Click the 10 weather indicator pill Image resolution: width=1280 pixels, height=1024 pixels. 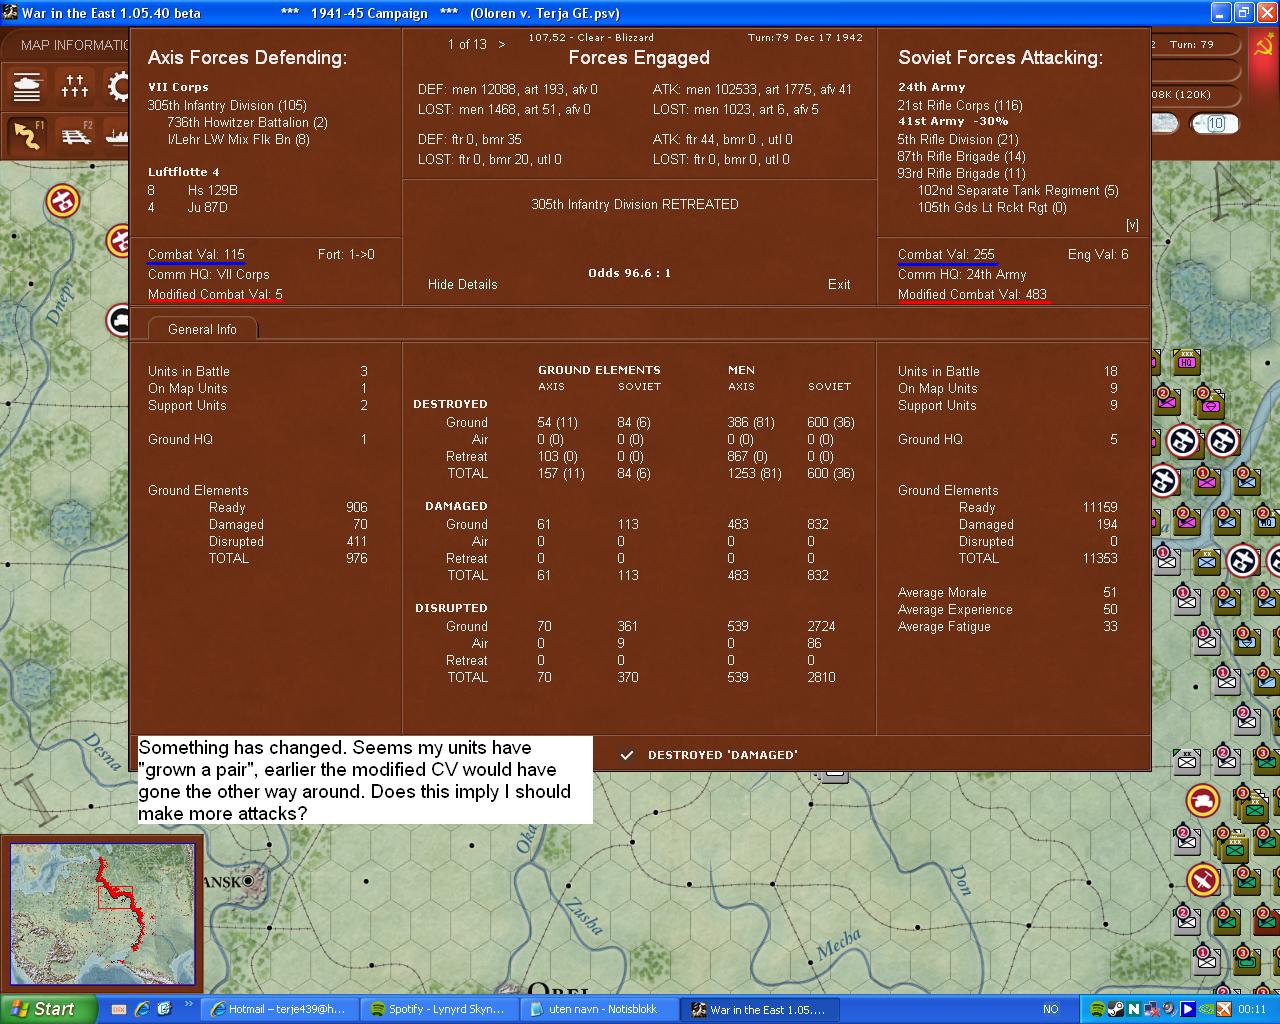1215,124
